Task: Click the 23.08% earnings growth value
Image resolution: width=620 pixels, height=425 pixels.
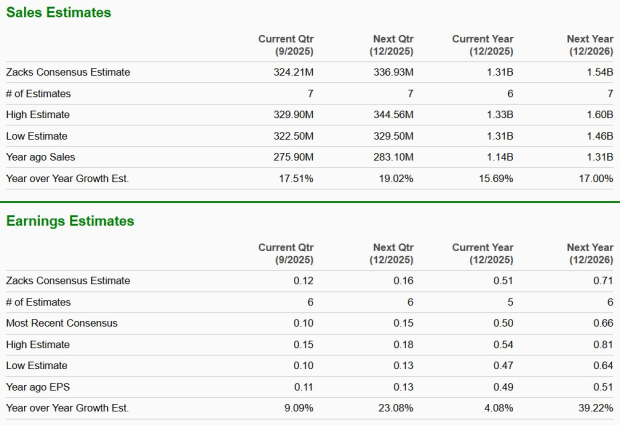Action: pyautogui.click(x=393, y=408)
